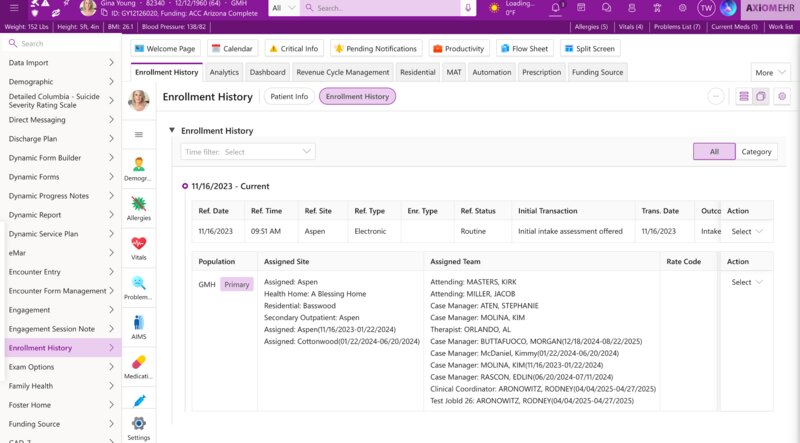Open Split Screen button

590,48
